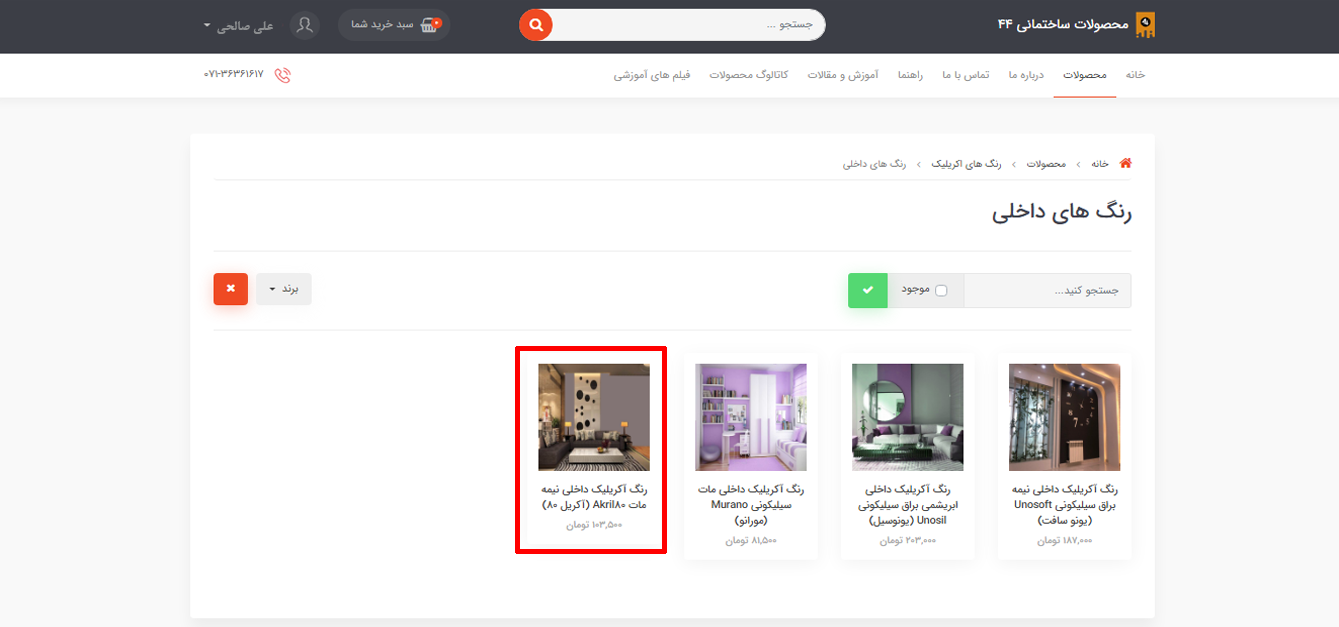The width and height of the screenshot is (1339, 627).
Task: Click the top جستجو search field
Action: click(688, 25)
